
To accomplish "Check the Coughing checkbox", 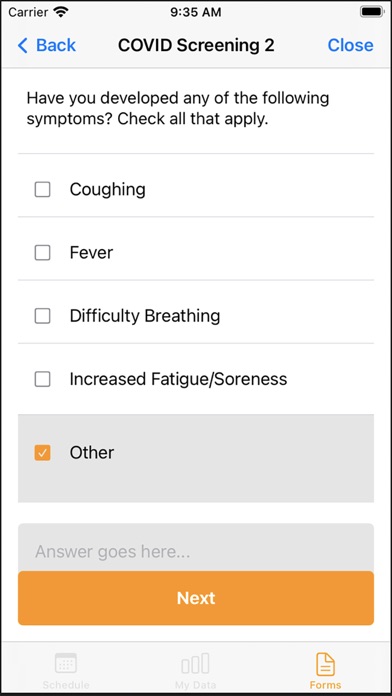I will tap(43, 190).
